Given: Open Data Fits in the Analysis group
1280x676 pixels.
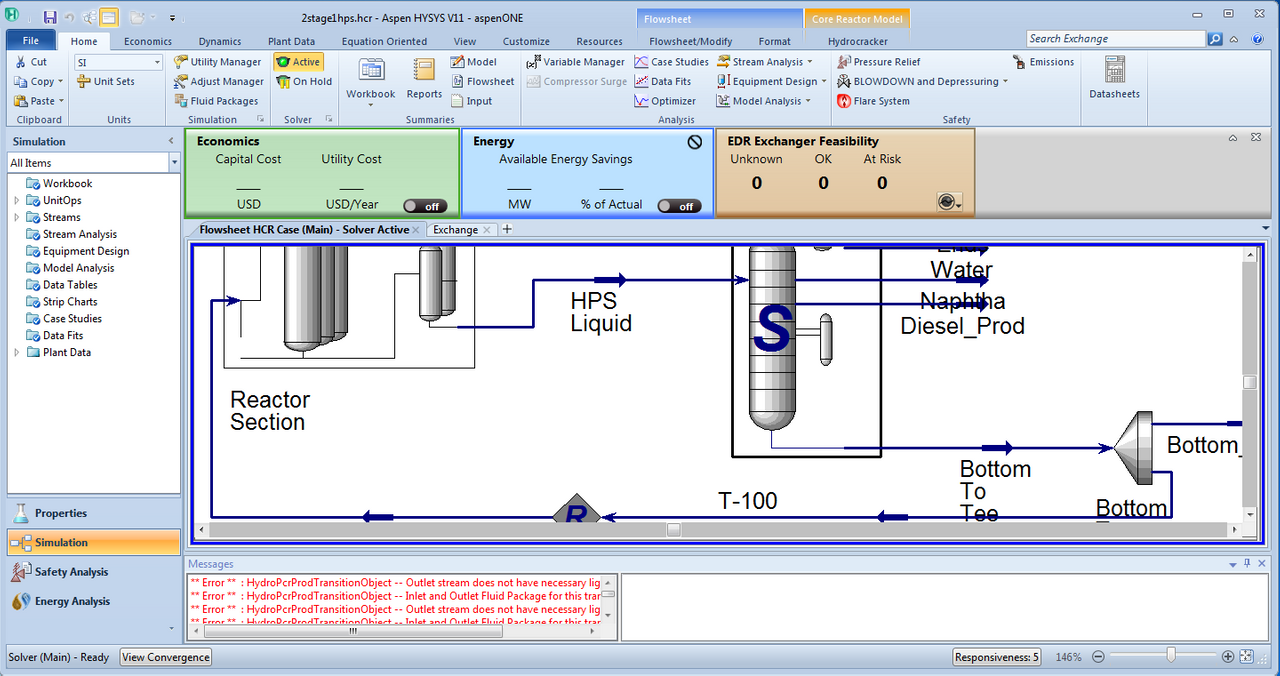Looking at the screenshot, I should (x=663, y=82).
